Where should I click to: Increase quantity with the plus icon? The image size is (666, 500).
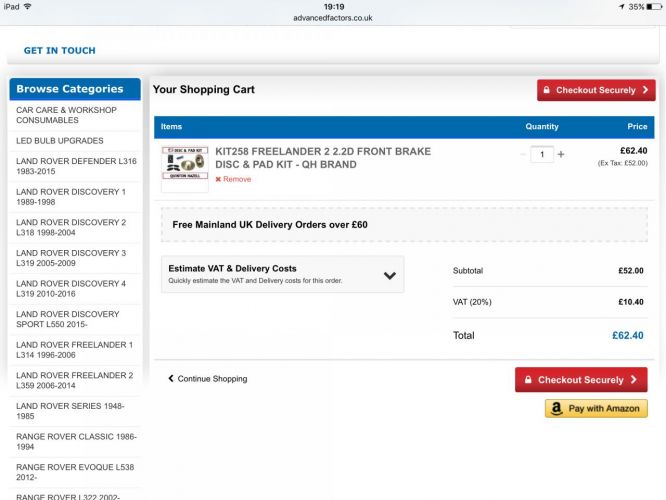click(x=561, y=154)
